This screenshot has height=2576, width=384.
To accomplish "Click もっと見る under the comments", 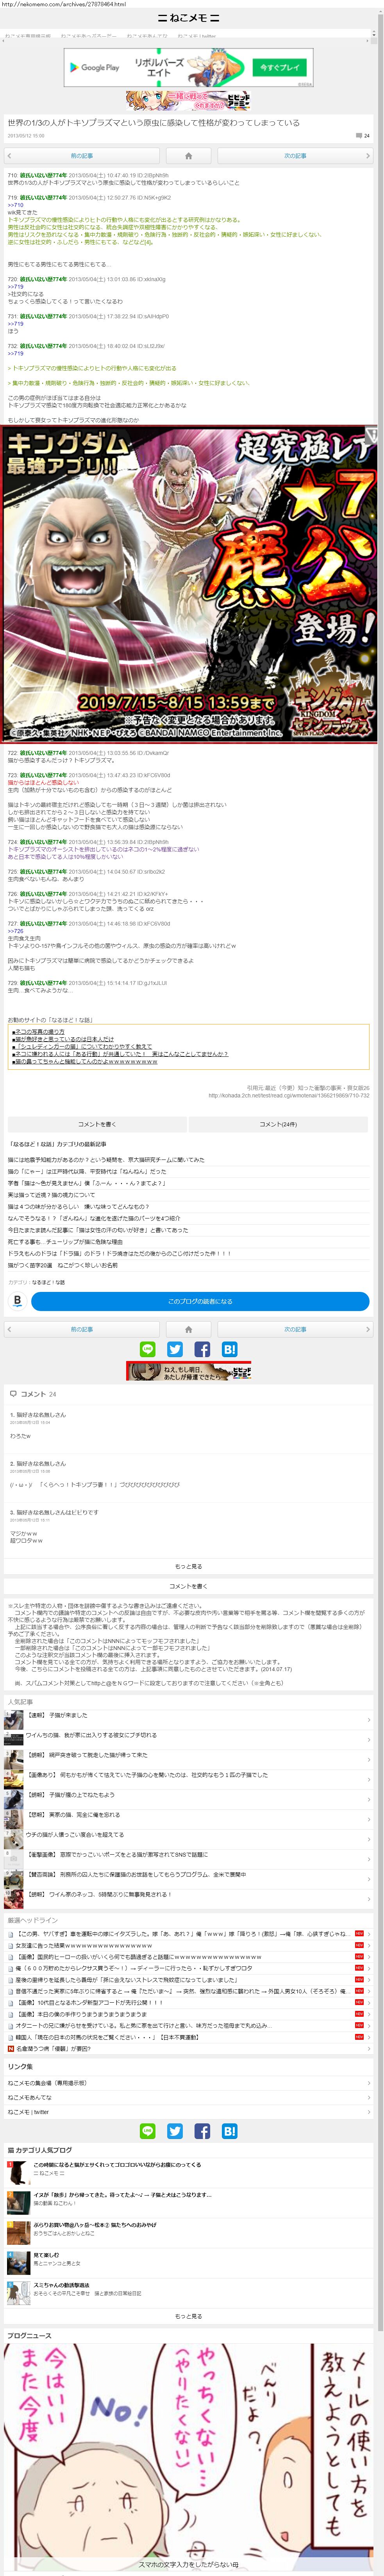I will click(x=188, y=1567).
